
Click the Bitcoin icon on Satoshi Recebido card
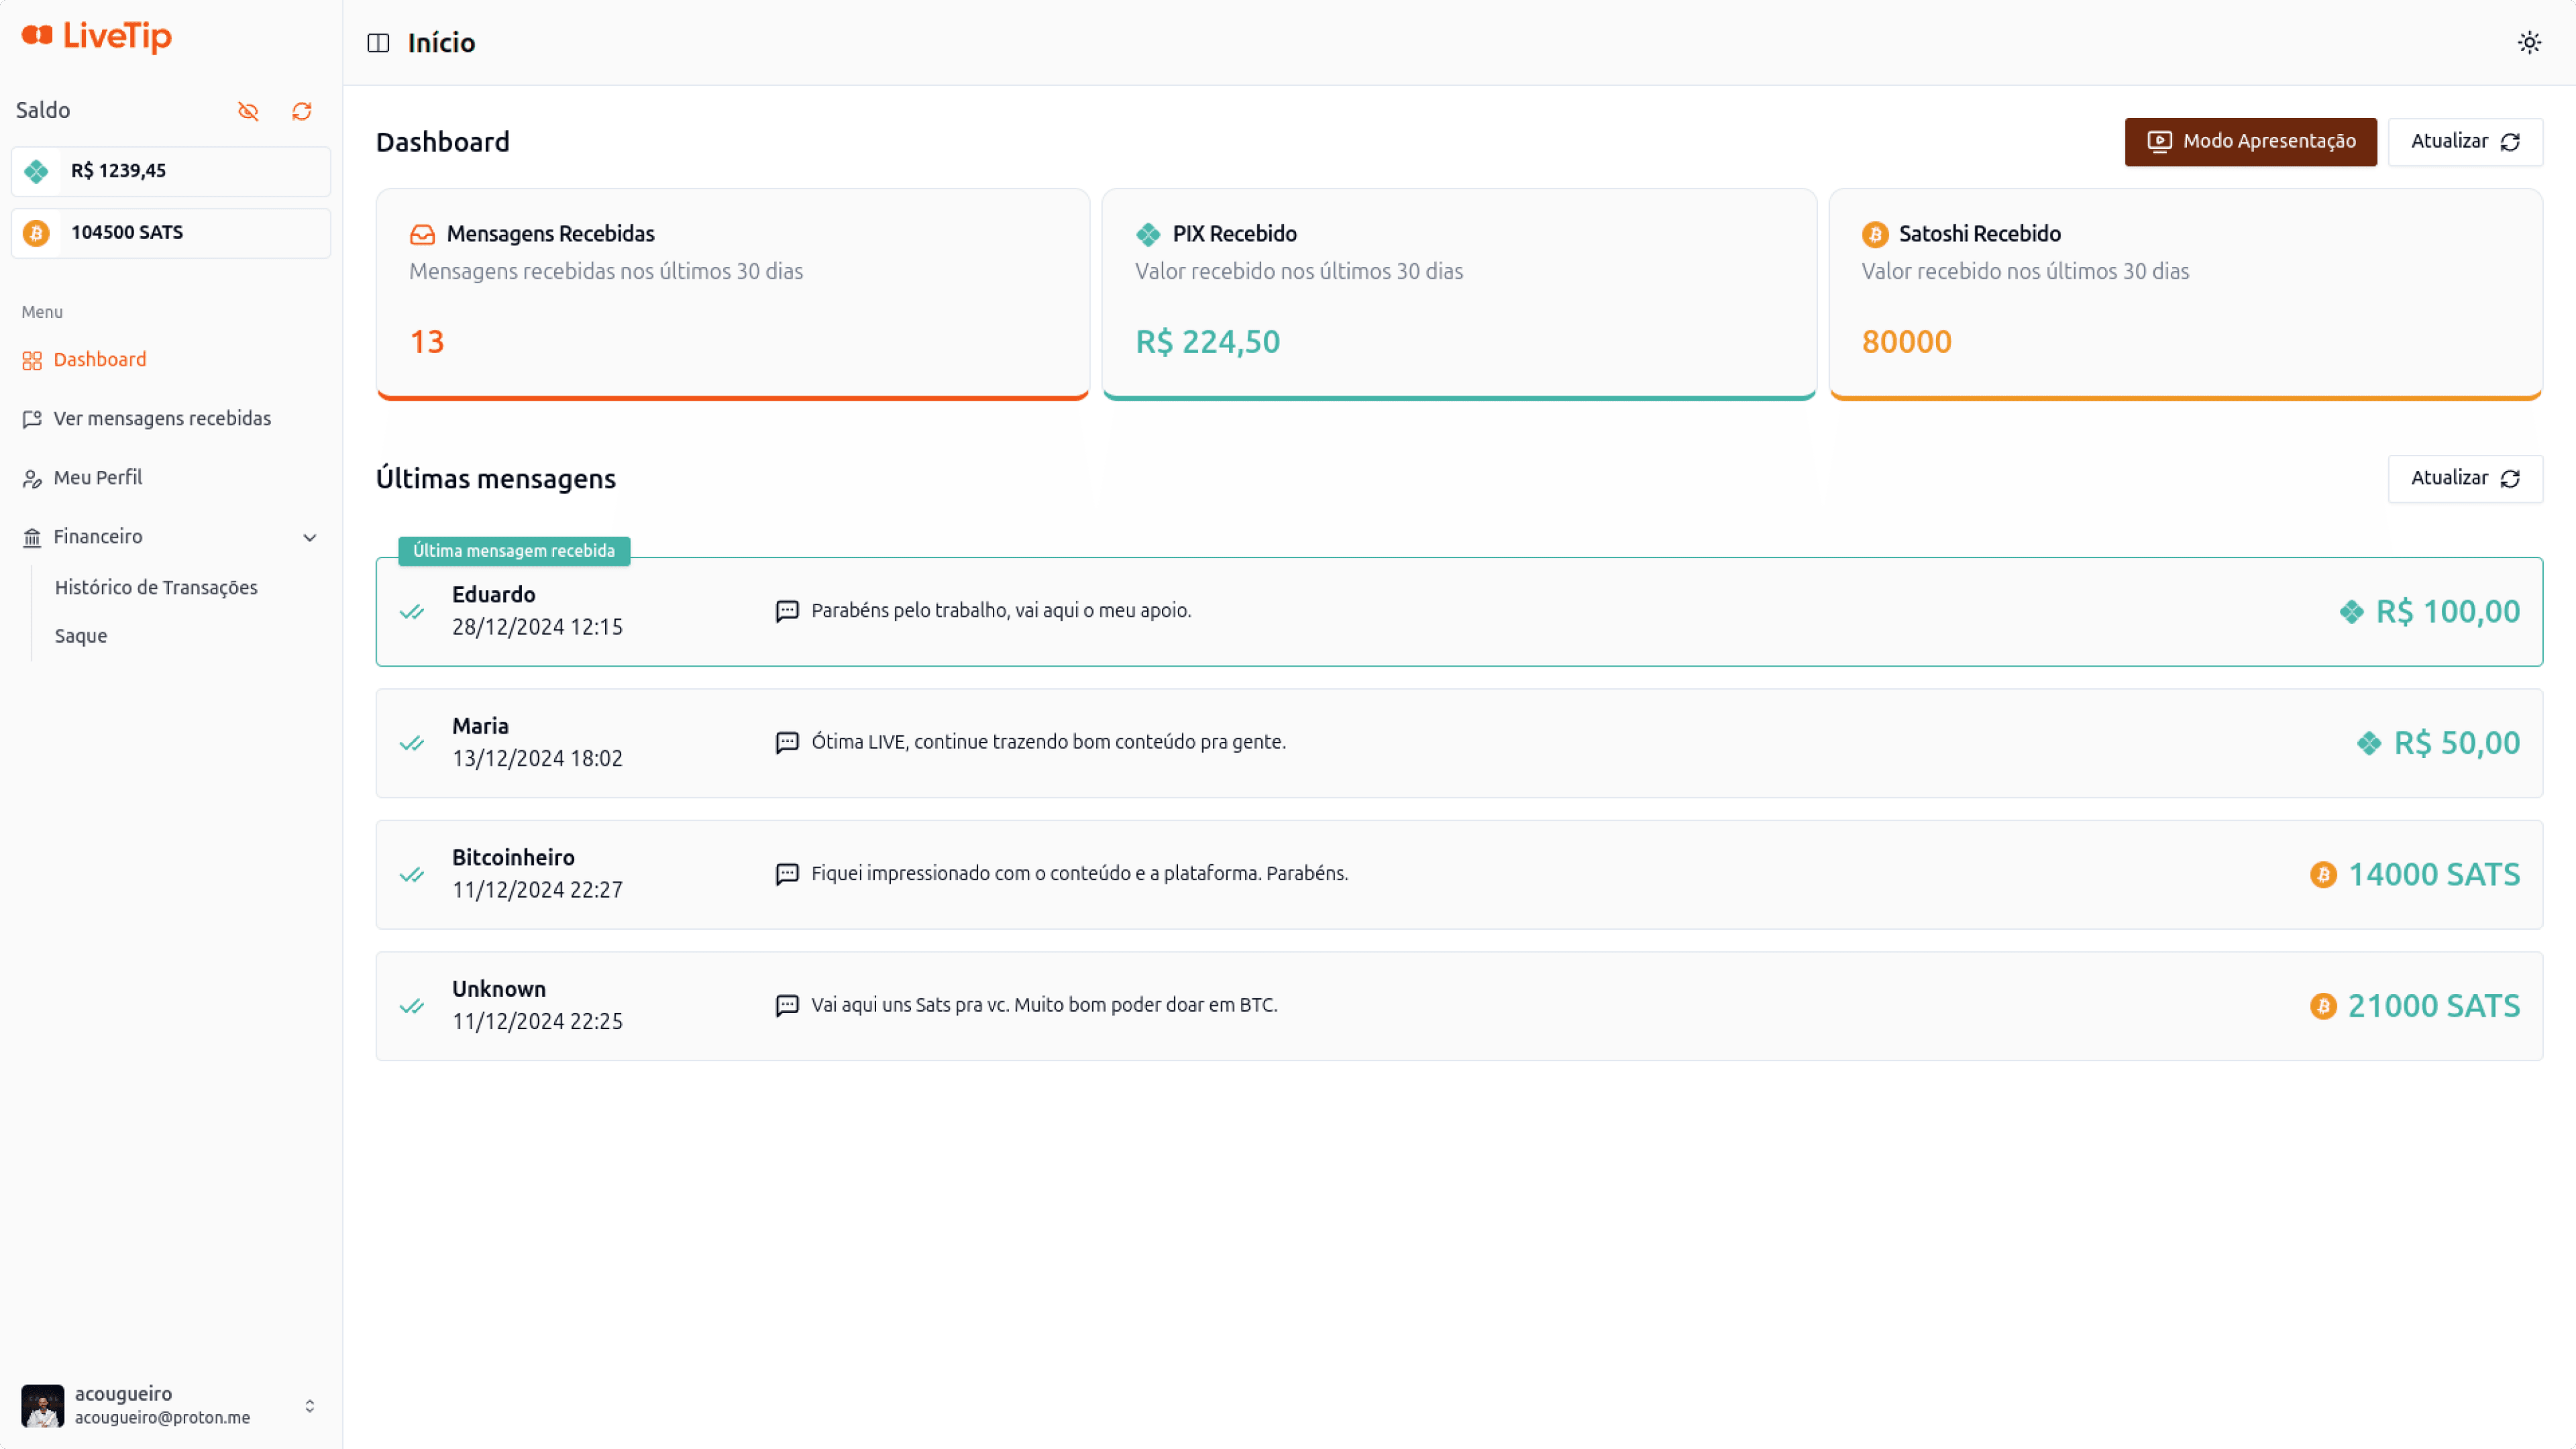coord(1875,234)
